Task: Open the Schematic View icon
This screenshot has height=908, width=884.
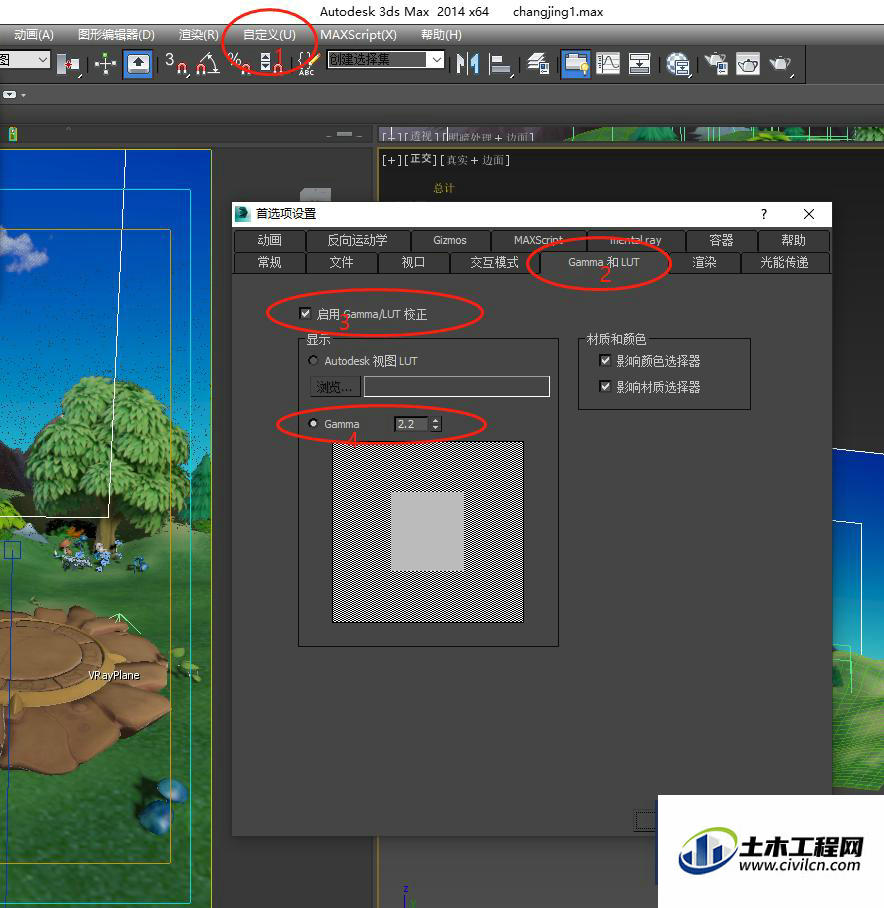Action: (639, 64)
